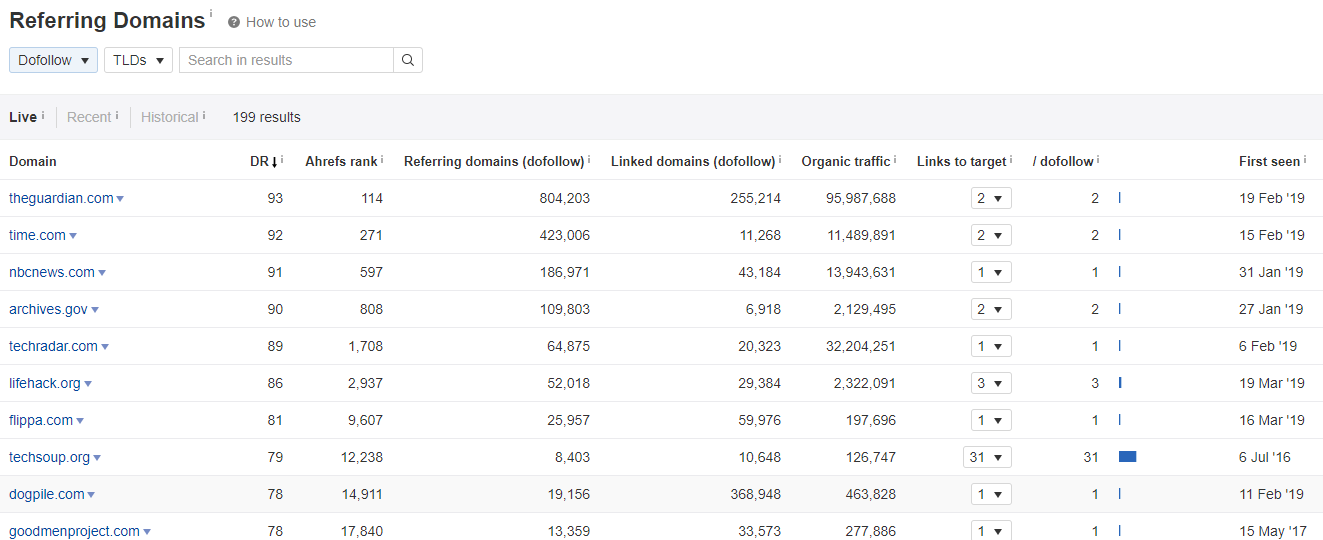Sort by Organic traffic column header
This screenshot has height=540, width=1323.
[845, 161]
